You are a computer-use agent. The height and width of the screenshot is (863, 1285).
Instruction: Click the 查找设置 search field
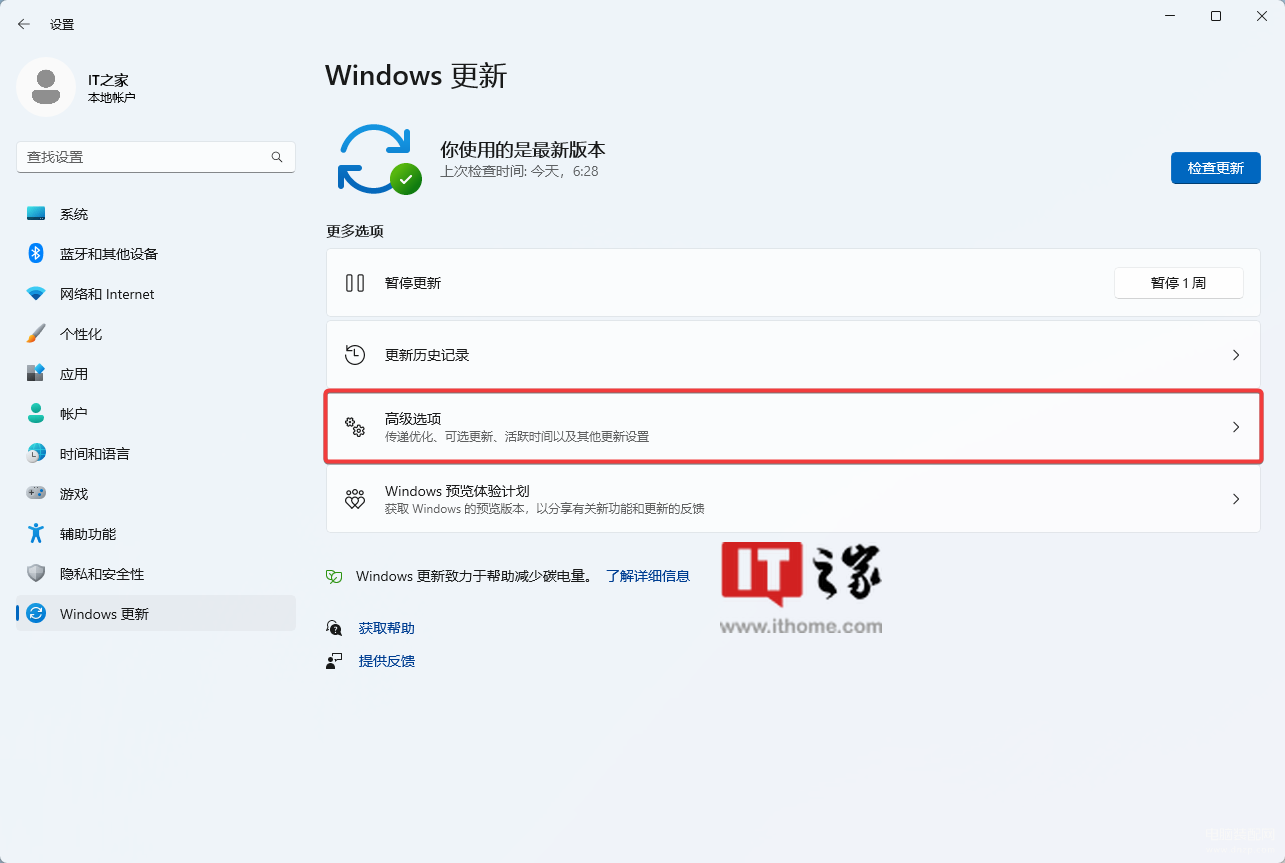coord(156,157)
